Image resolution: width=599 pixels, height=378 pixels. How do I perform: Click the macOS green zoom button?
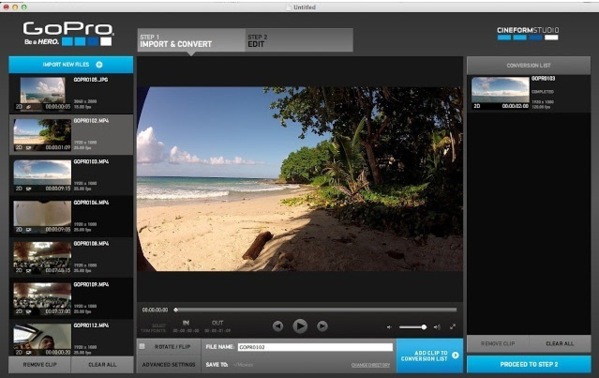click(x=24, y=7)
